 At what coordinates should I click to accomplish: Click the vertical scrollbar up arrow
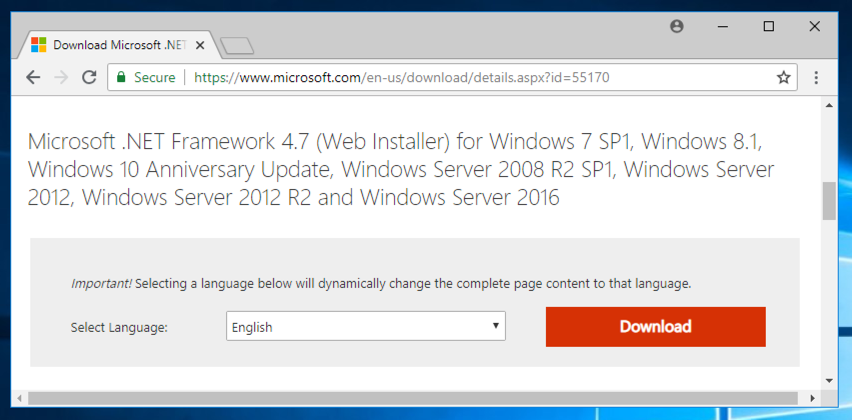pos(829,104)
